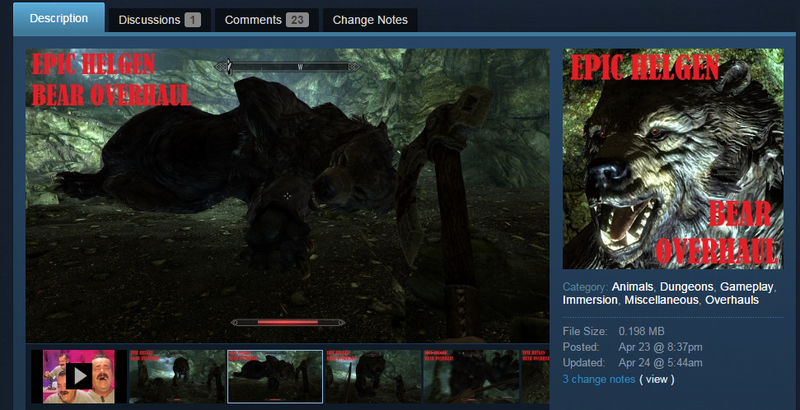This screenshot has height=410, width=800.
Task: Click the Discussions count badge 1
Action: (x=192, y=20)
